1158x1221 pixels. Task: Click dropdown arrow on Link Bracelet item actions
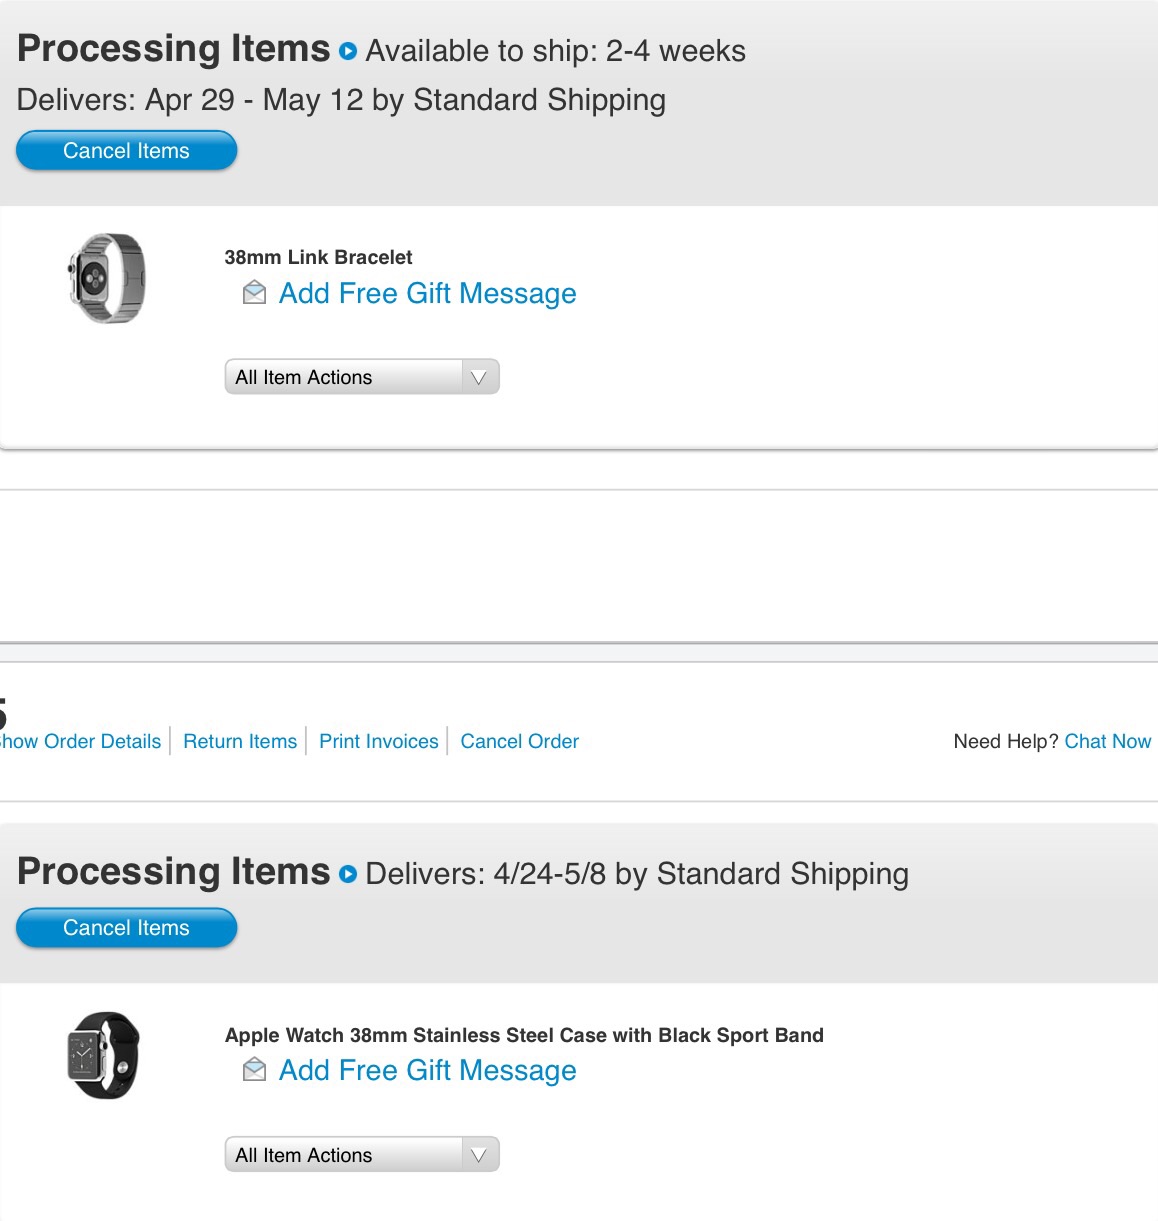479,377
